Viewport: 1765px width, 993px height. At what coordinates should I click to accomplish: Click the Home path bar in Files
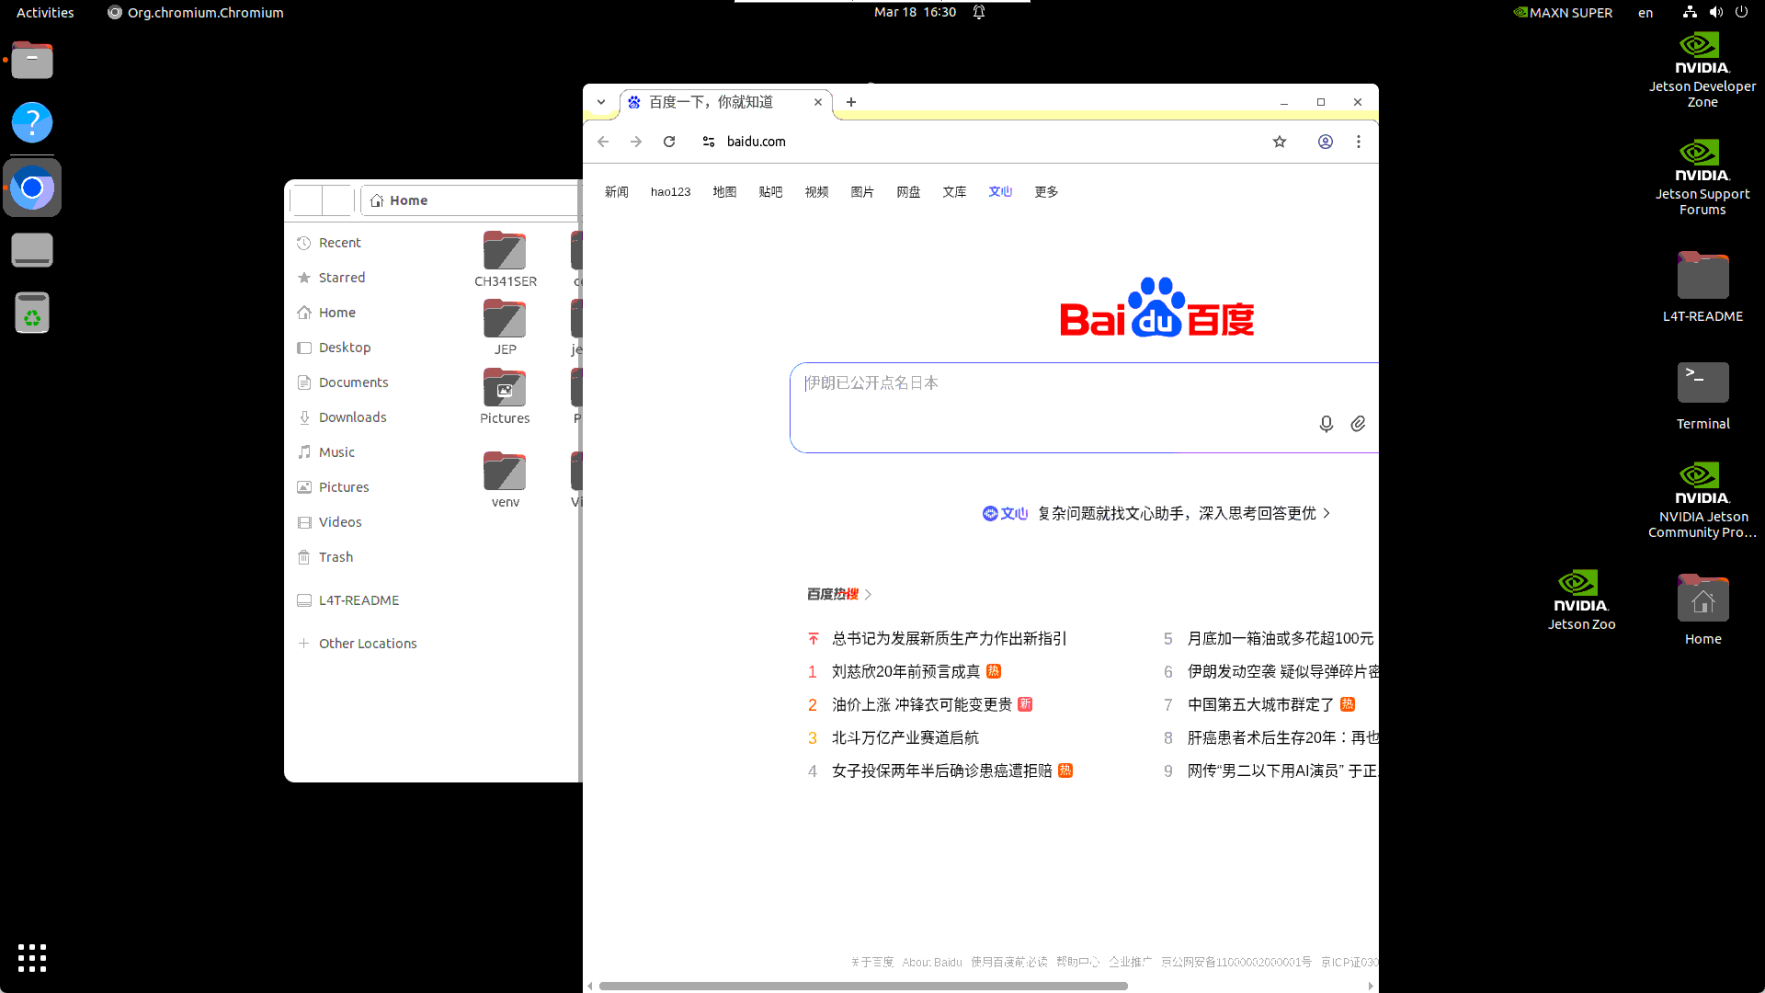click(470, 201)
